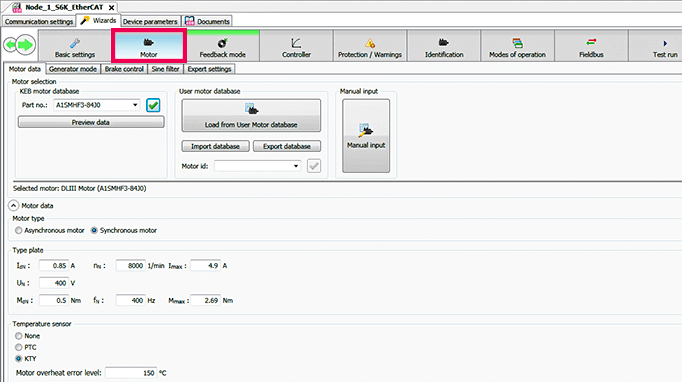Select the Generator mode sub-tab
This screenshot has width=682, height=382.
point(73,69)
